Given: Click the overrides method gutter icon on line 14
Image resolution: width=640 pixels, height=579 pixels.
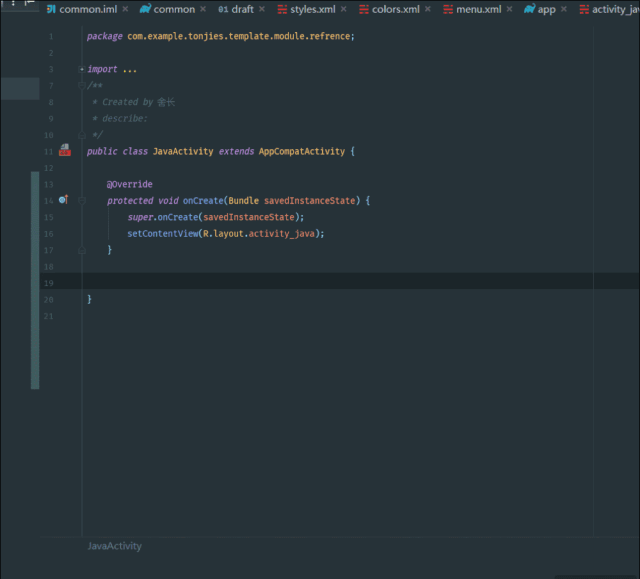Looking at the screenshot, I should tap(63, 200).
